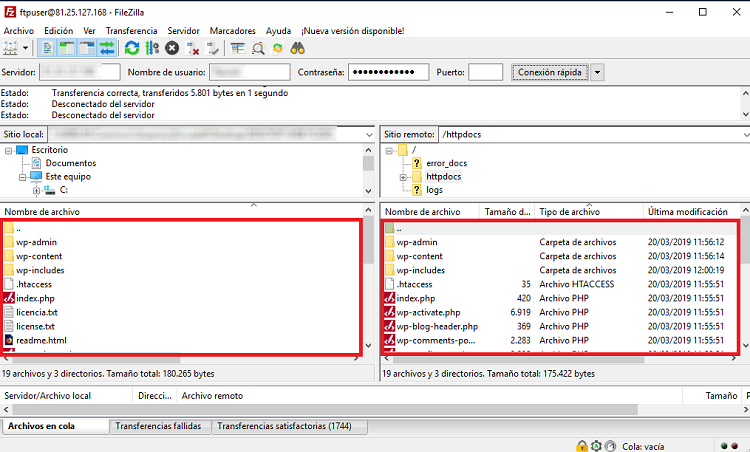Select logs folder in remote tree
This screenshot has height=452, width=750.
point(434,190)
